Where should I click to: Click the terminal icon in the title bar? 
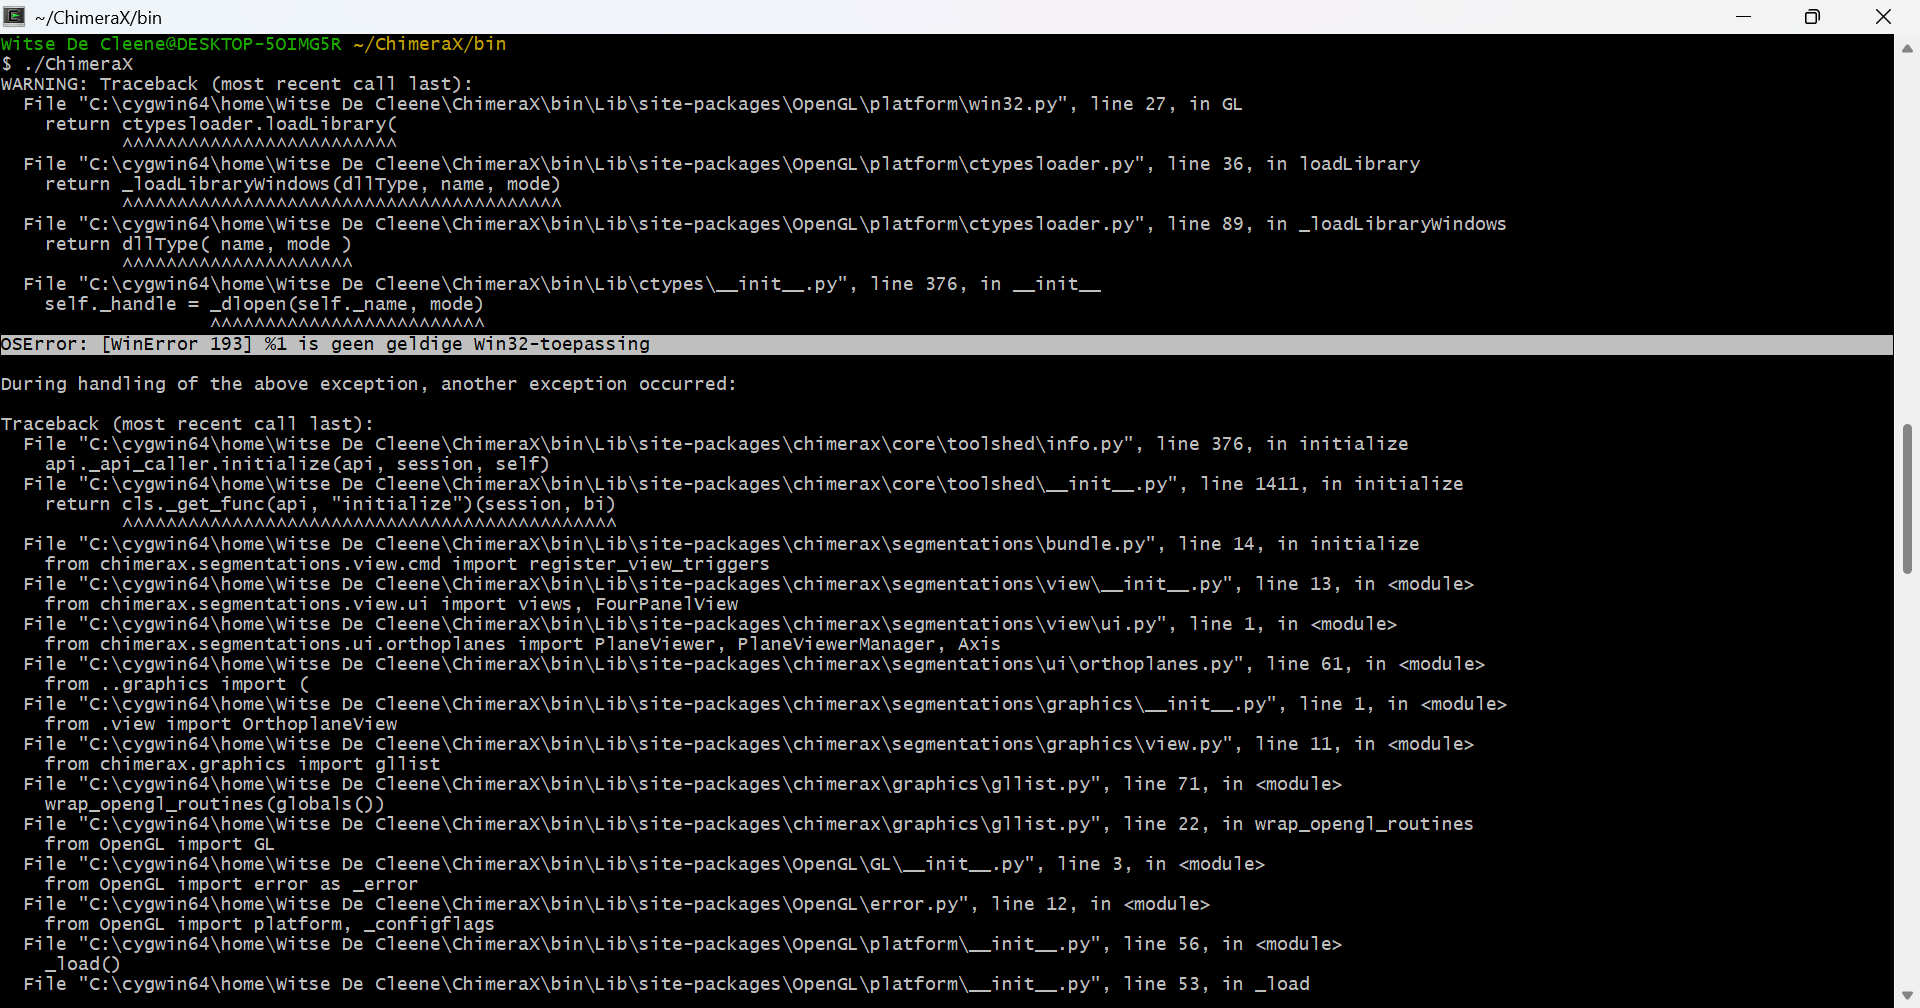tap(14, 16)
